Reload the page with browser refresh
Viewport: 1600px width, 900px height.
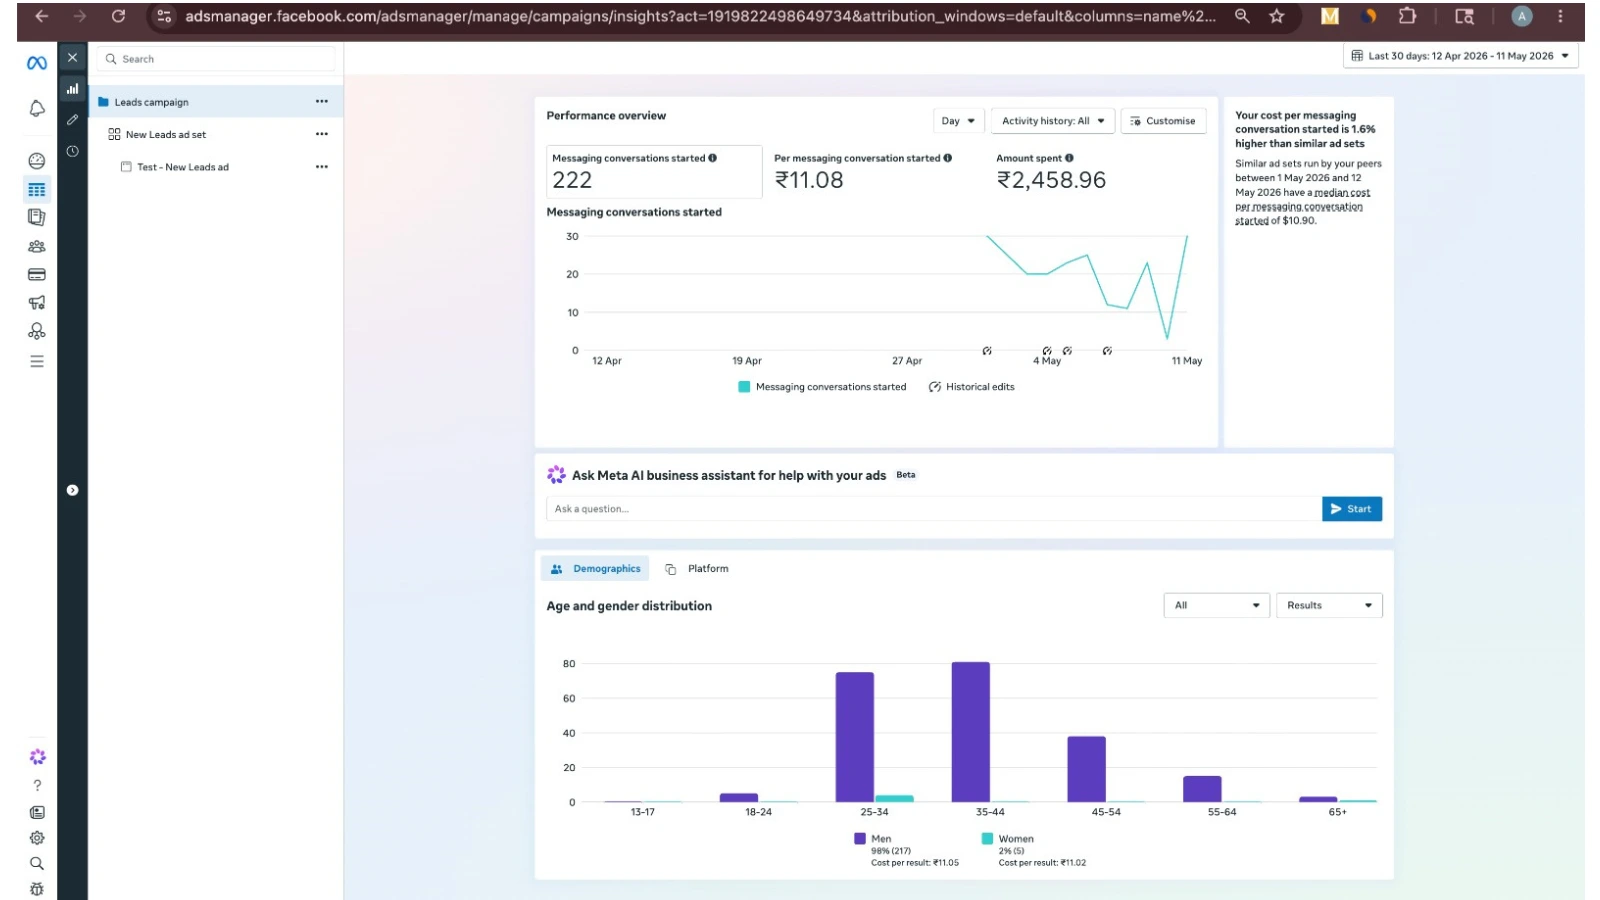(118, 16)
